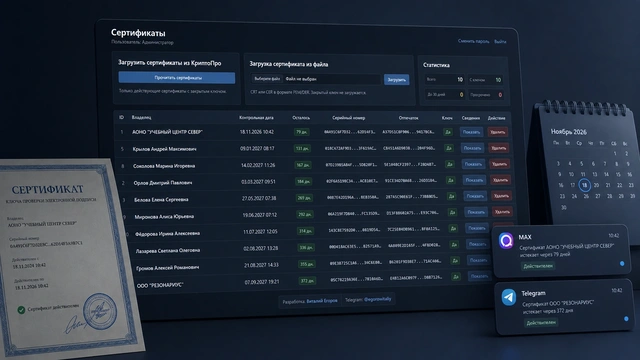Click the Загрузить upload button
This screenshot has height=360, width=640.
pos(396,80)
